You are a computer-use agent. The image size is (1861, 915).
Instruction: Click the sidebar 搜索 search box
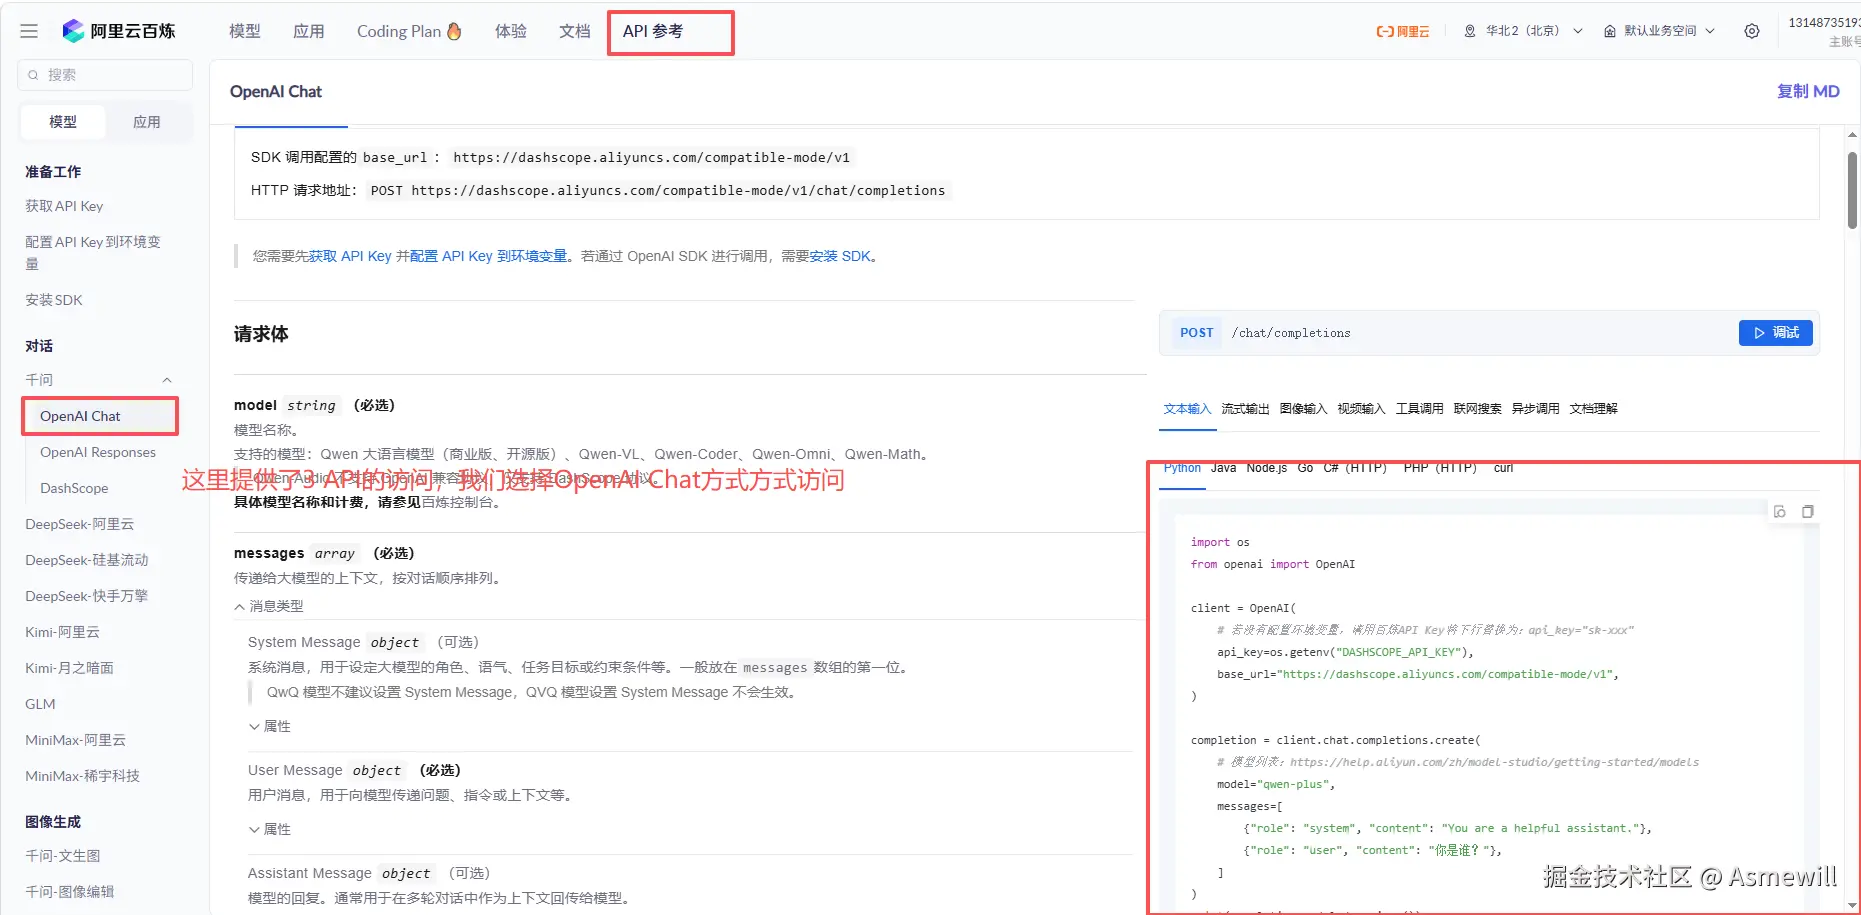105,75
